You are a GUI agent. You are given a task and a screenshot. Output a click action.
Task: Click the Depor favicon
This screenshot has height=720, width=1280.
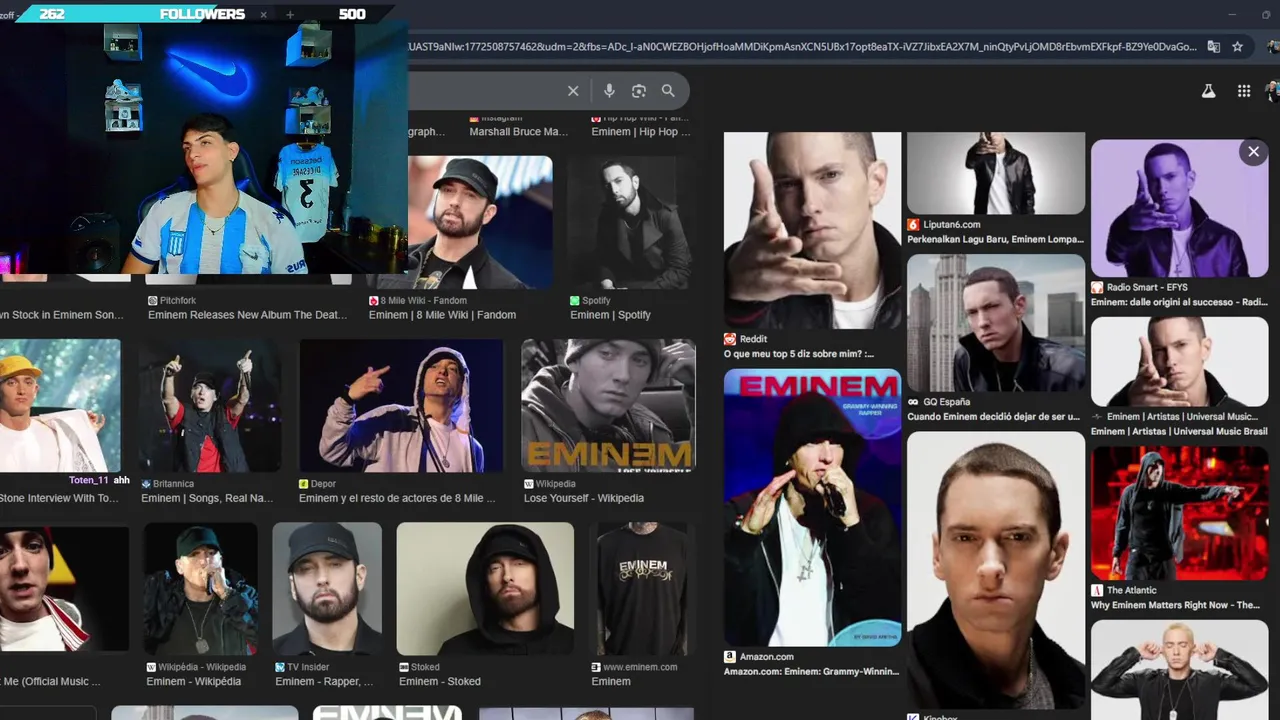(x=304, y=484)
